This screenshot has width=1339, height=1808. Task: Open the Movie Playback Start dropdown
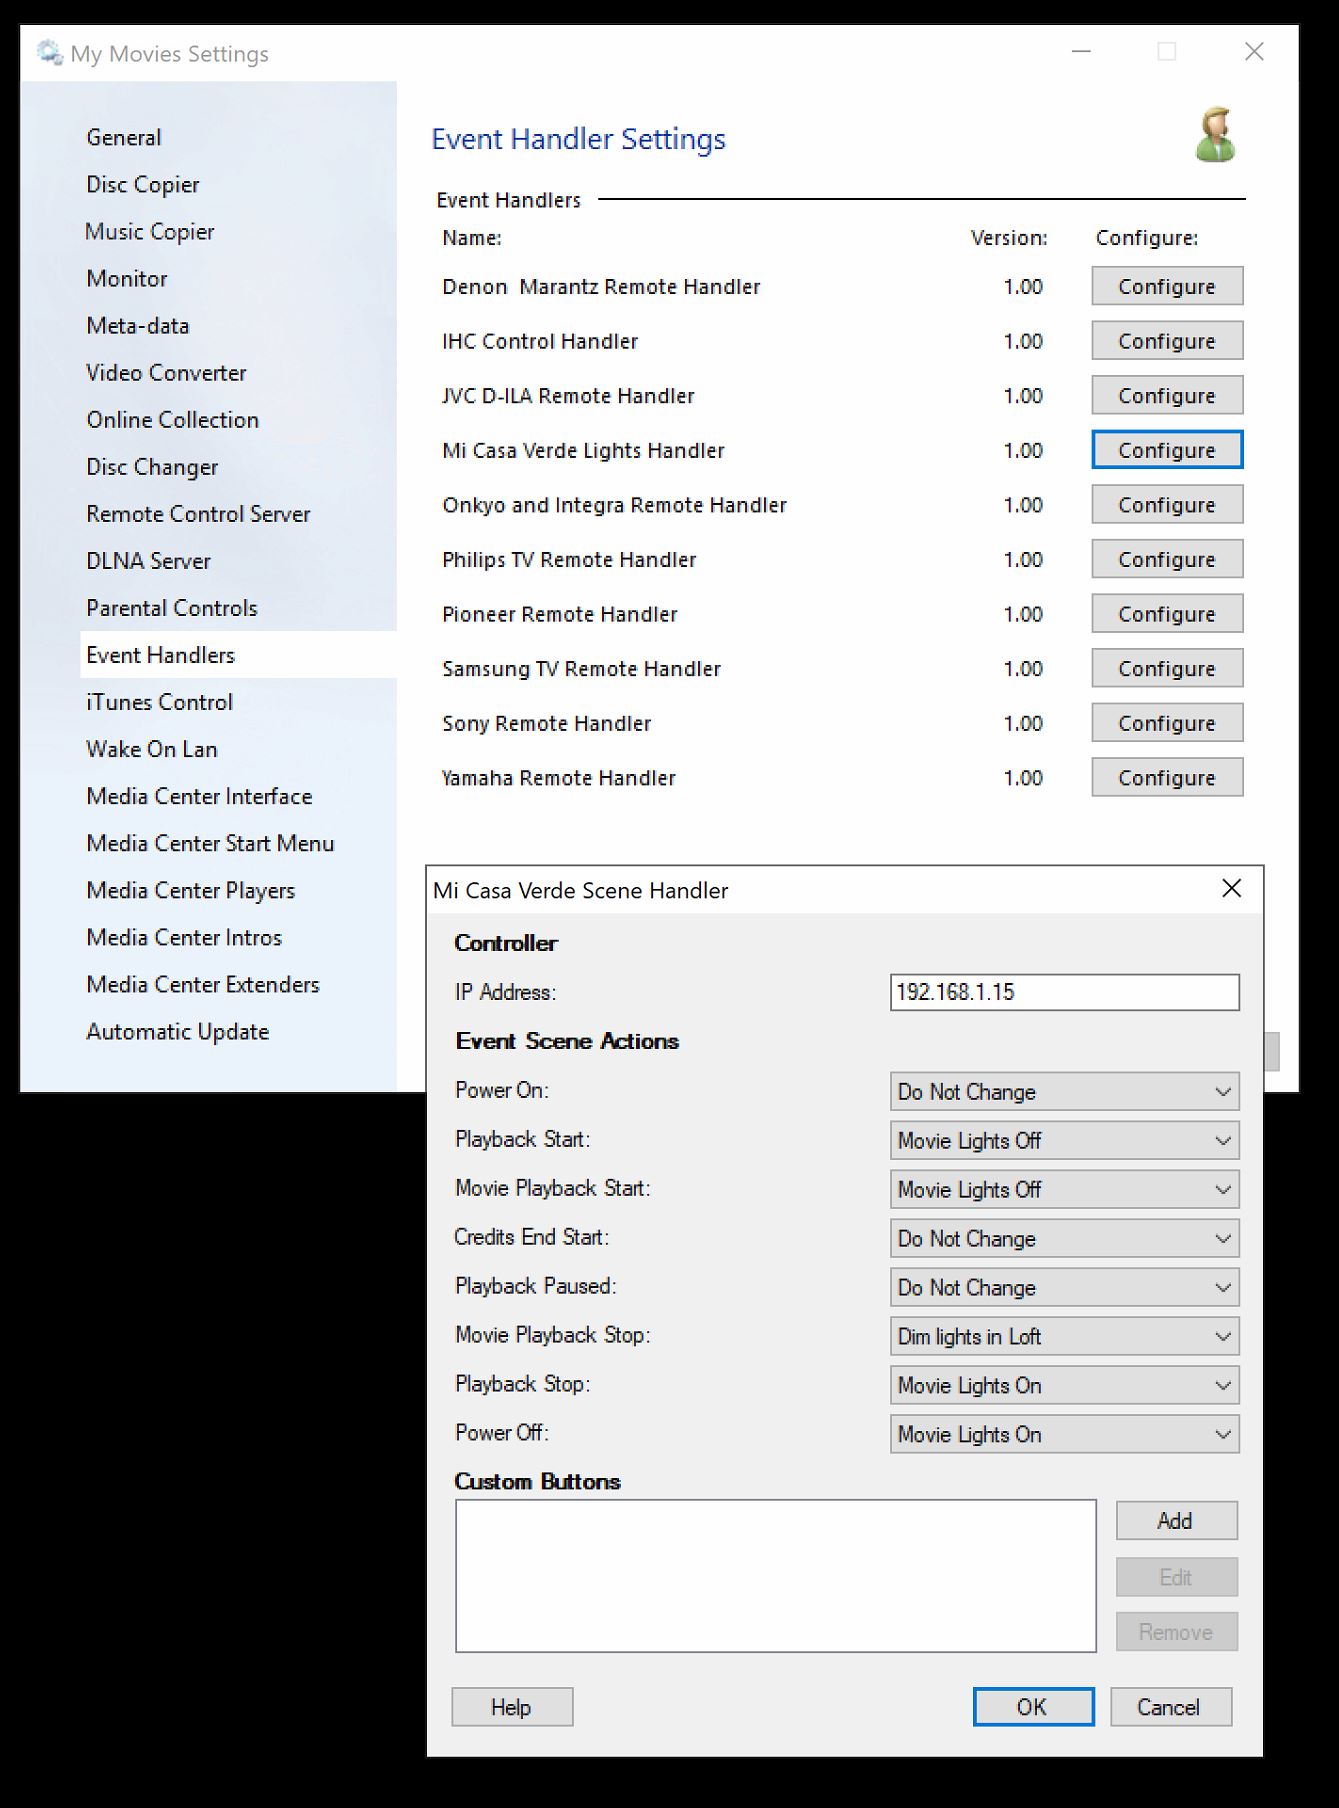tap(1064, 1190)
